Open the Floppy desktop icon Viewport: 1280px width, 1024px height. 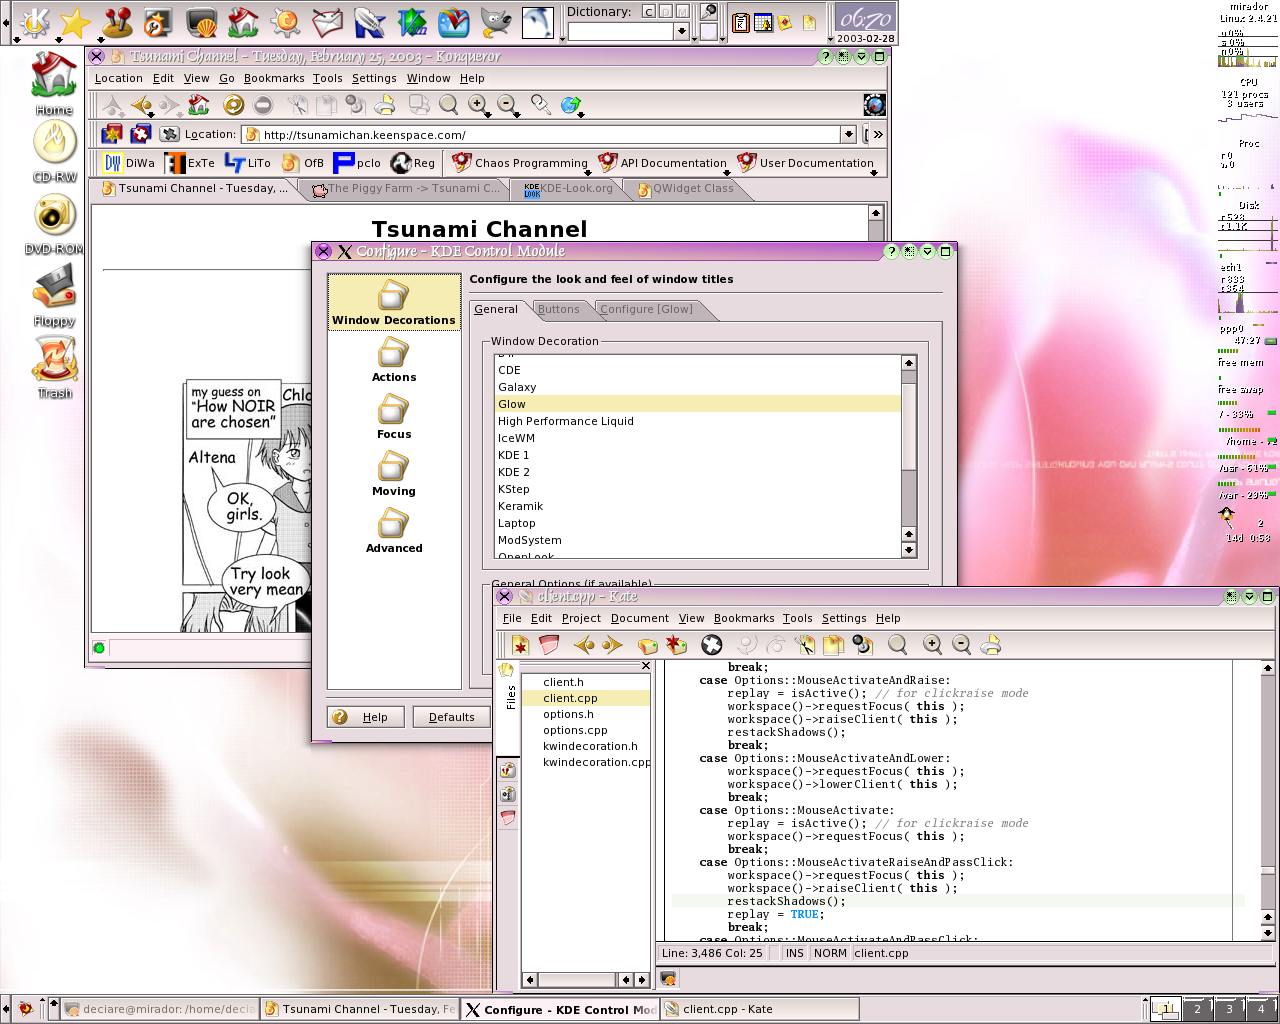(54, 294)
